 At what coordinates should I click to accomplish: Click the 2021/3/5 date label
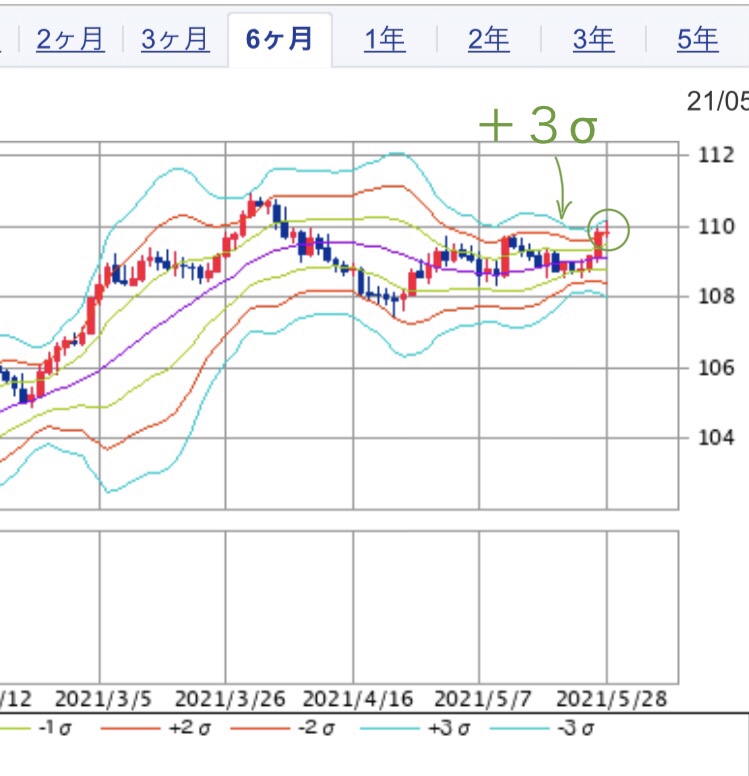pos(103,699)
